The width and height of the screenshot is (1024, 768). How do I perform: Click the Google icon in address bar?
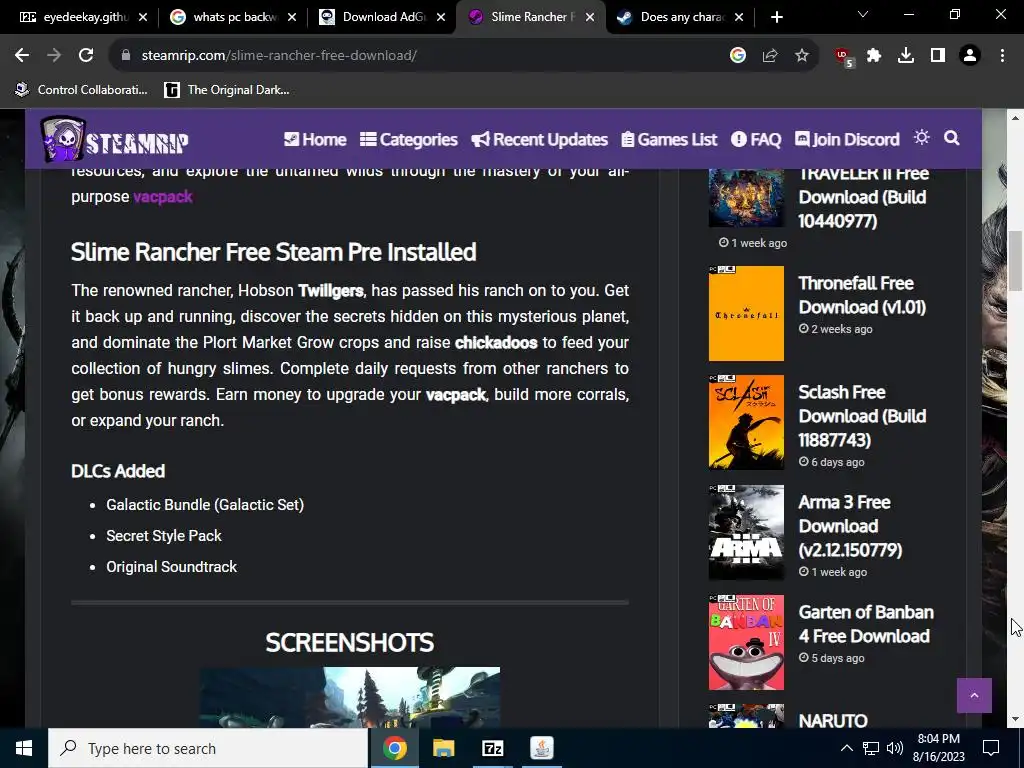click(738, 56)
